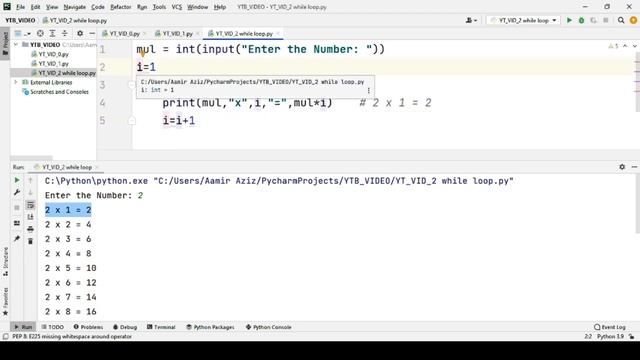Toggle the Project side tab
This screenshot has height=360, width=640.
(5, 43)
